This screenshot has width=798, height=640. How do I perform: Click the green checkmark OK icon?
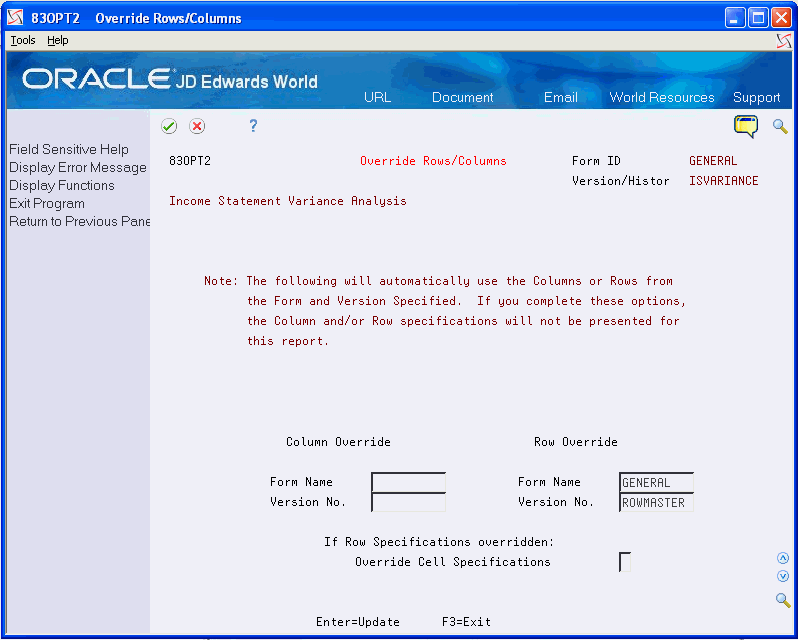(x=169, y=126)
